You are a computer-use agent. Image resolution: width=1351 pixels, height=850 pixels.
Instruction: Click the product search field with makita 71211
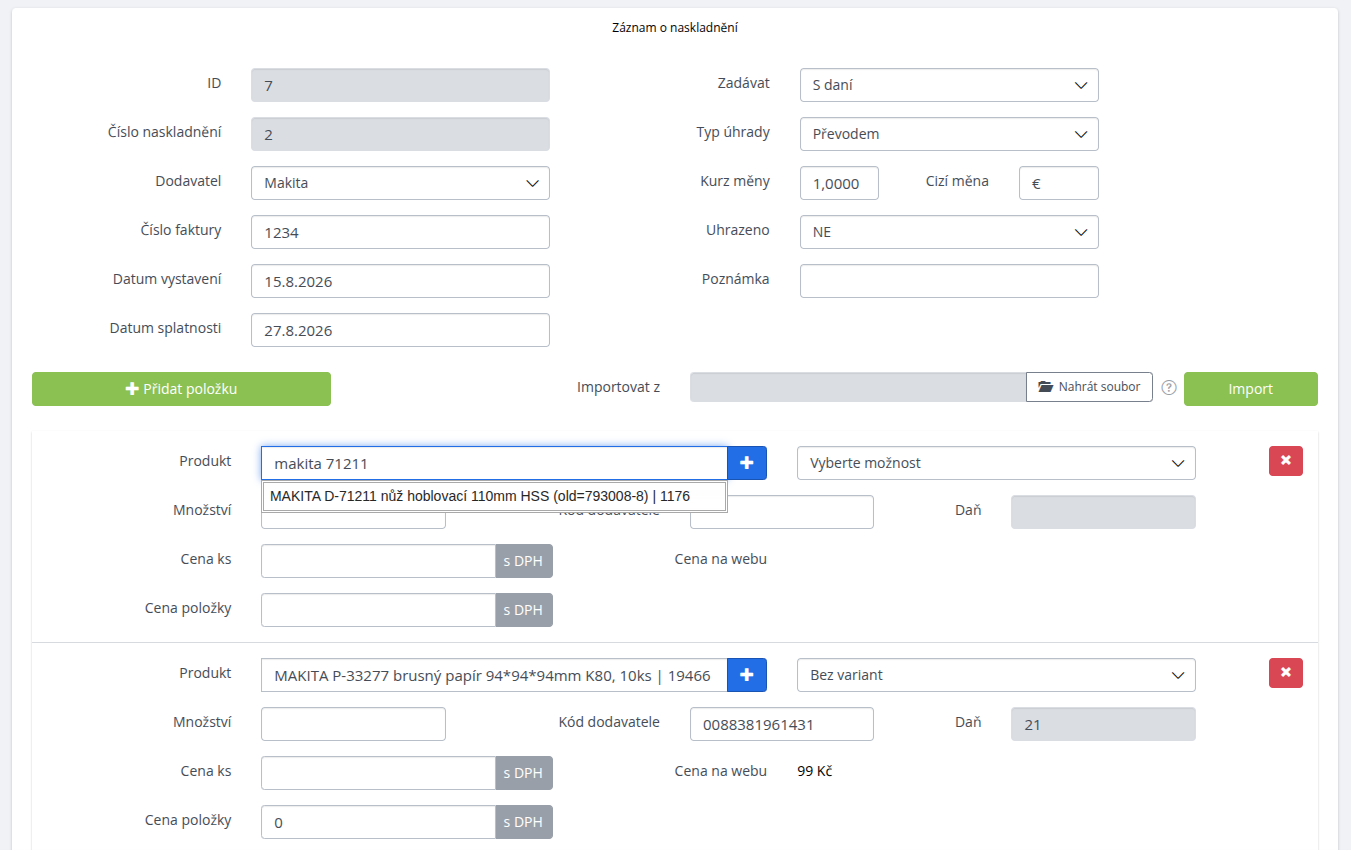click(494, 463)
